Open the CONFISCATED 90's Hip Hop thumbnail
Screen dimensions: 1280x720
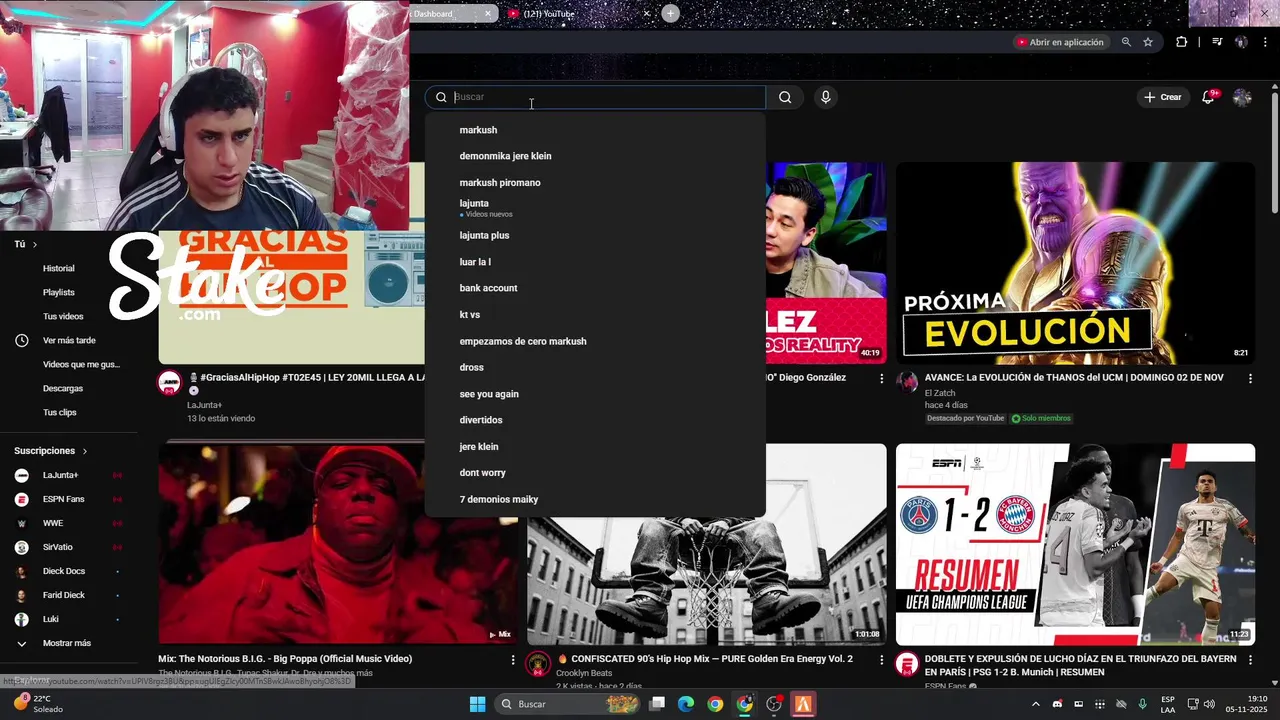point(706,580)
